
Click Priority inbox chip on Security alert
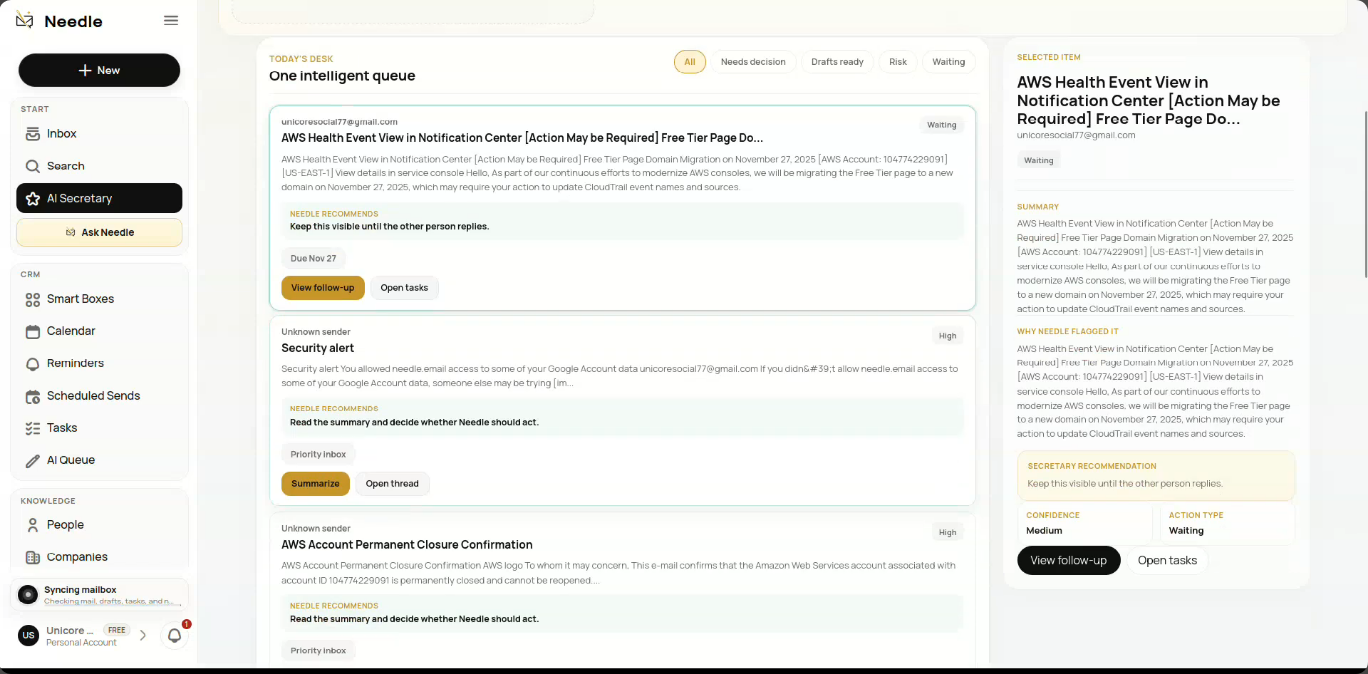pos(318,454)
